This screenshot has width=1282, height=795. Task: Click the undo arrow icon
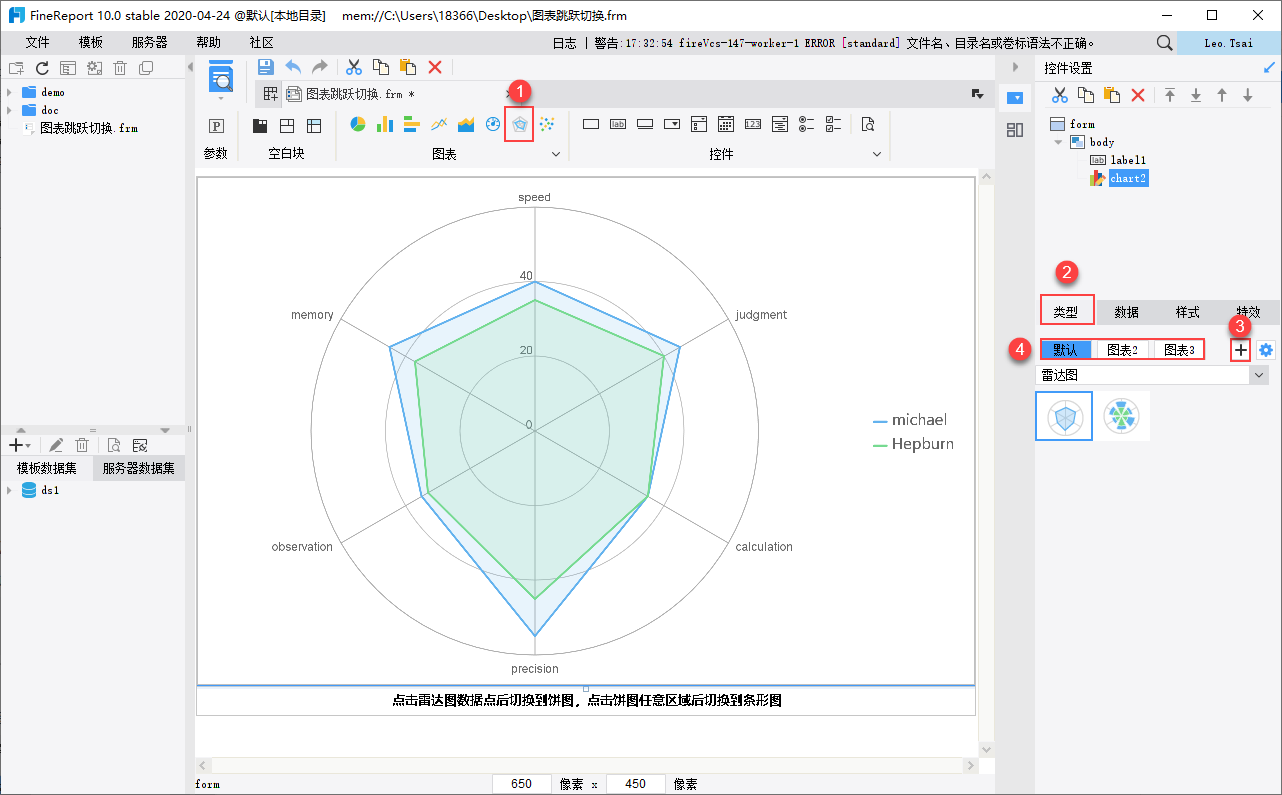pos(293,67)
